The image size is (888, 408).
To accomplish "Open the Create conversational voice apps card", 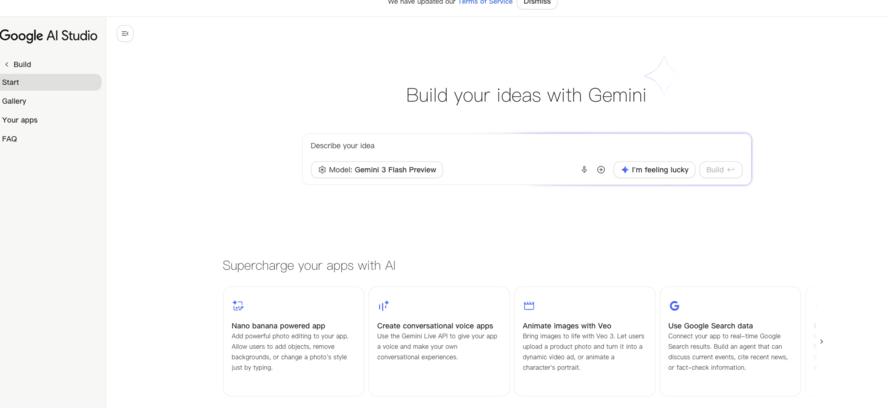I will click(x=439, y=341).
